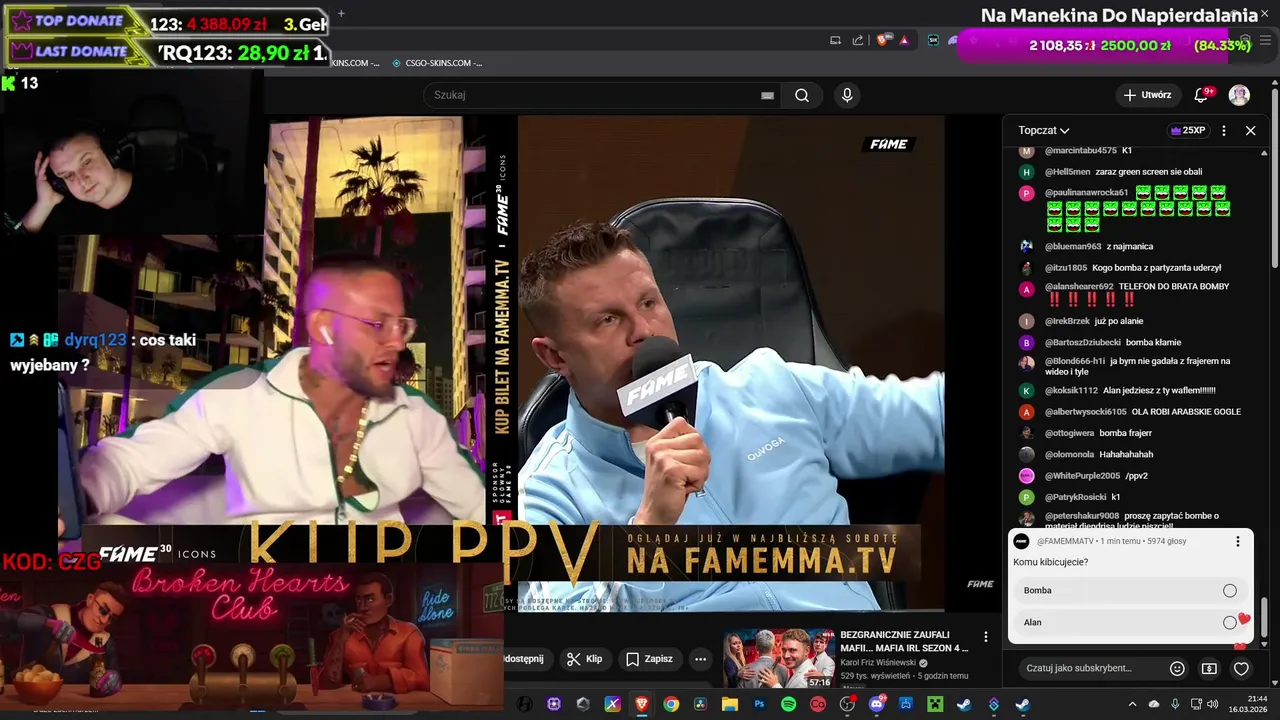The height and width of the screenshot is (720, 1280).
Task: Click chat username @ottogiwera
Action: (1070, 433)
